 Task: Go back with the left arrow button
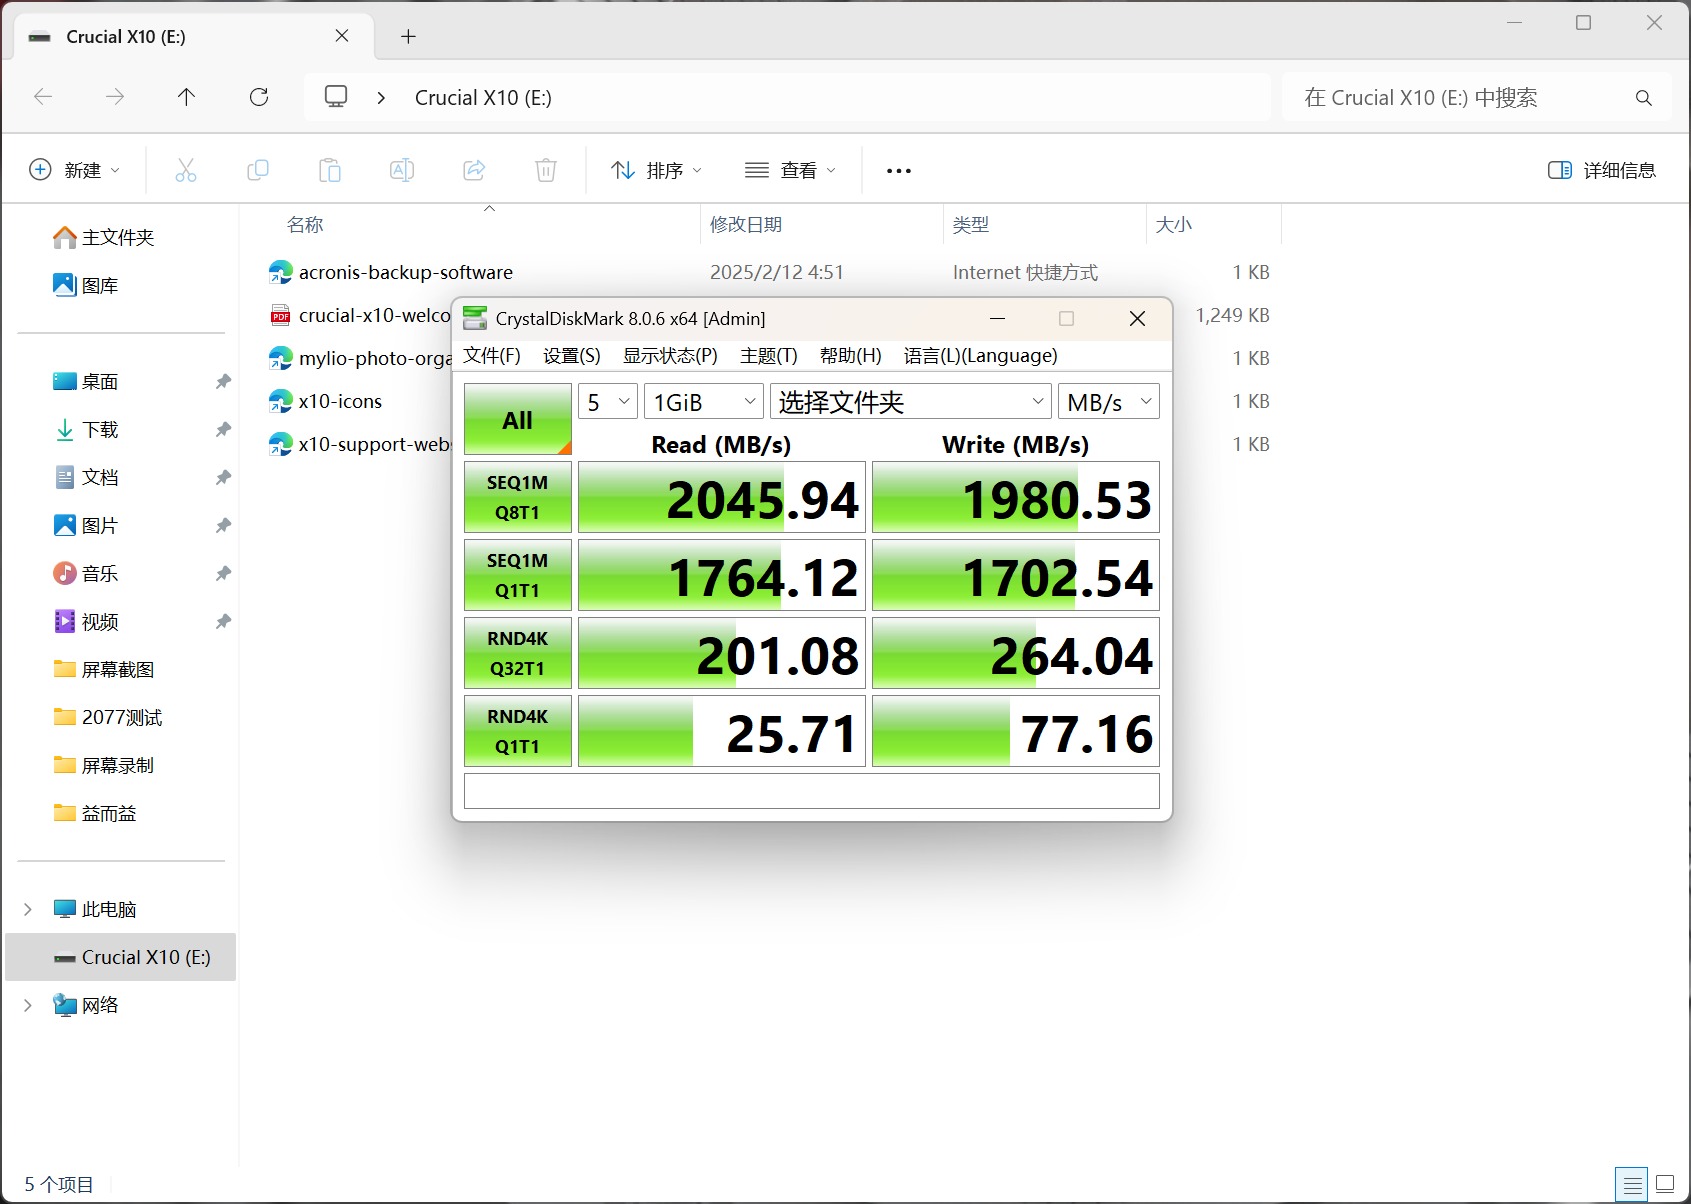tap(43, 97)
